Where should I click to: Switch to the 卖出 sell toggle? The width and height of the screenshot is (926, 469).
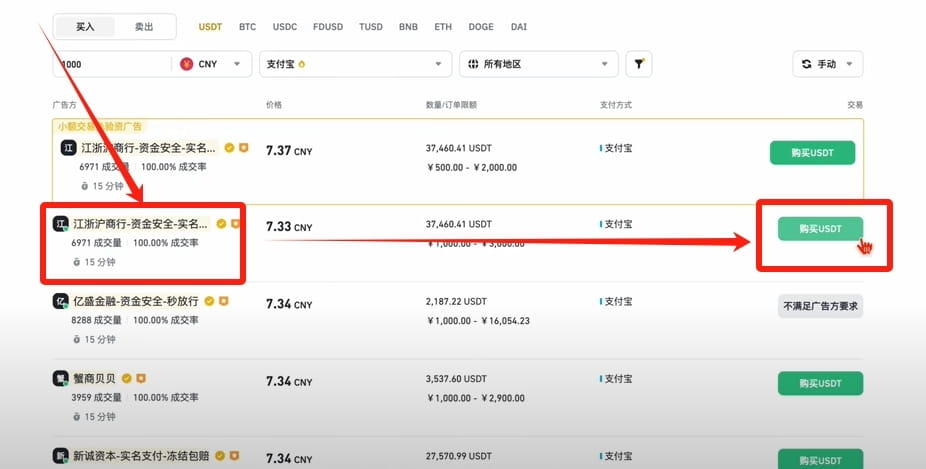pos(144,27)
